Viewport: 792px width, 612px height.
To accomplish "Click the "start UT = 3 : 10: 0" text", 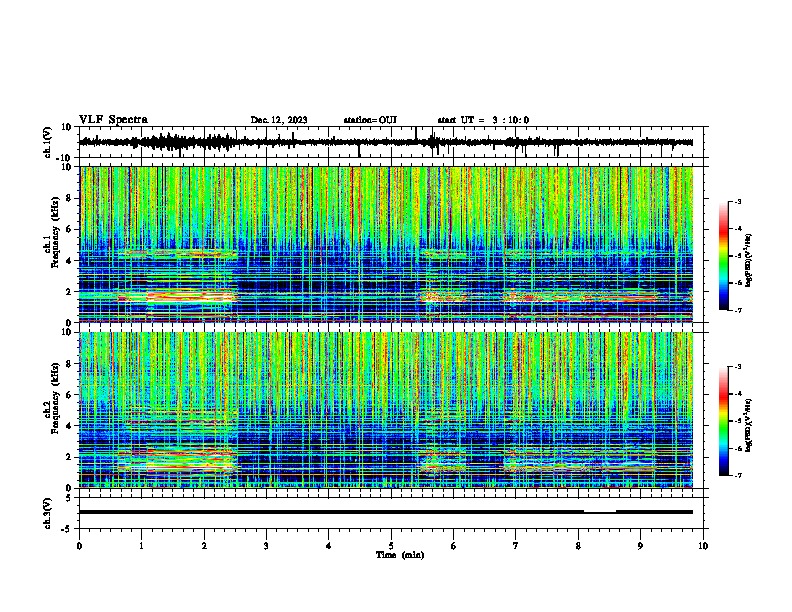I will coord(483,120).
